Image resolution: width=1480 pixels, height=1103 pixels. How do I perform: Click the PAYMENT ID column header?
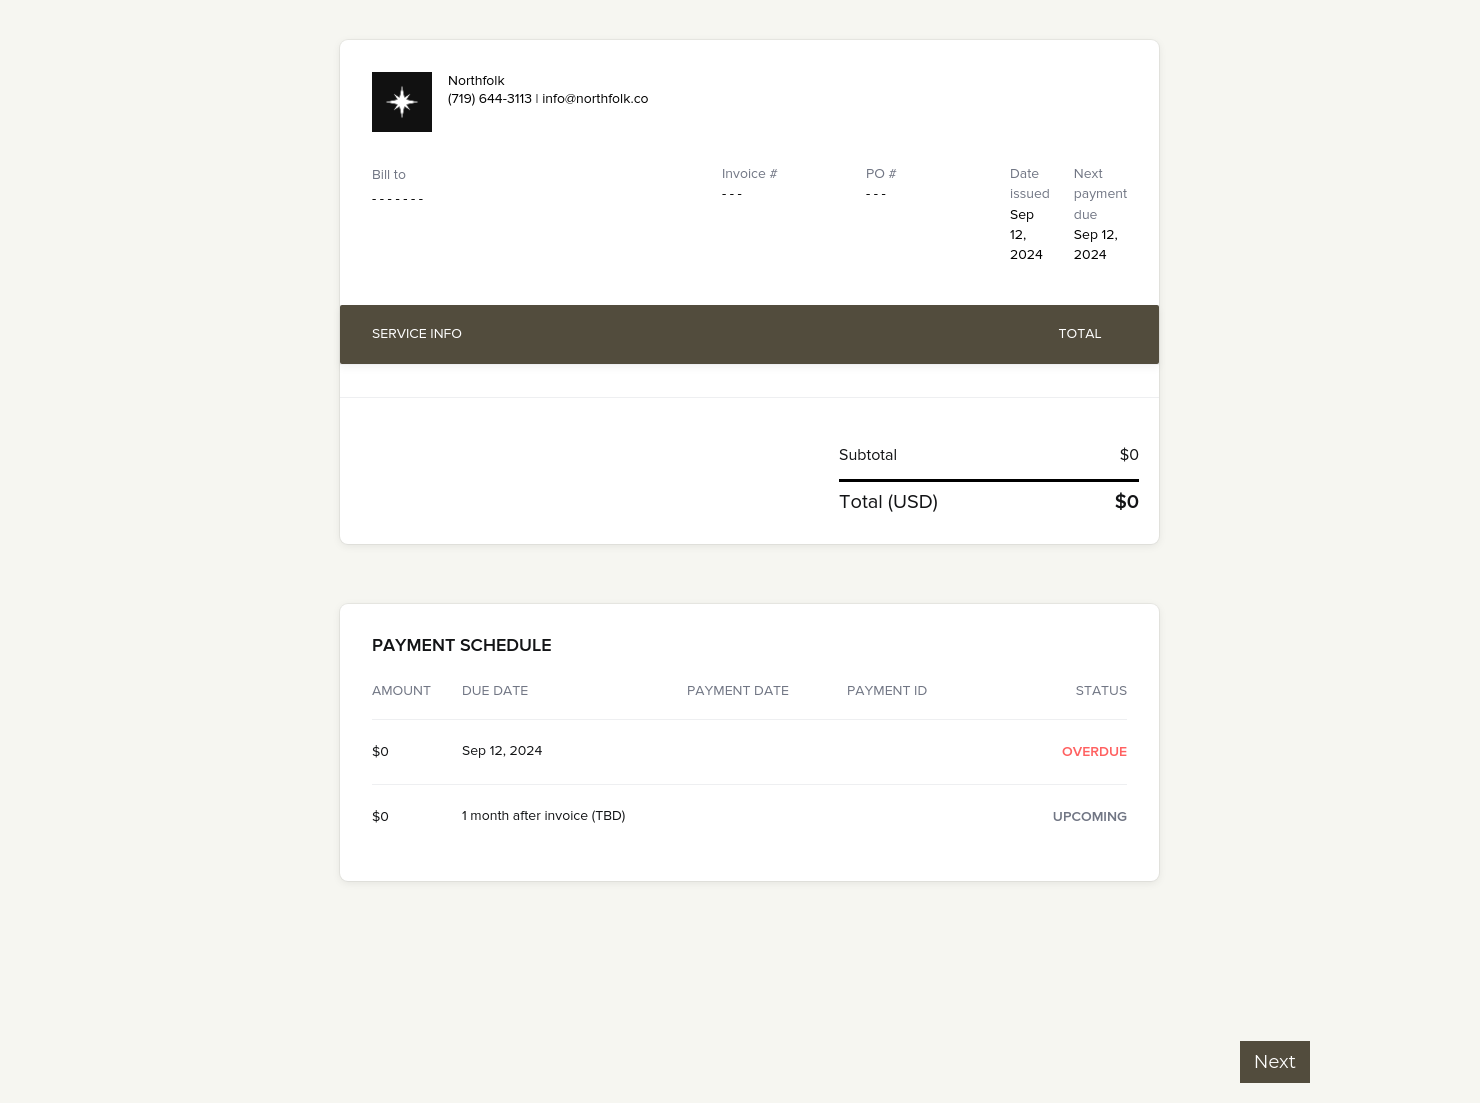click(x=887, y=691)
